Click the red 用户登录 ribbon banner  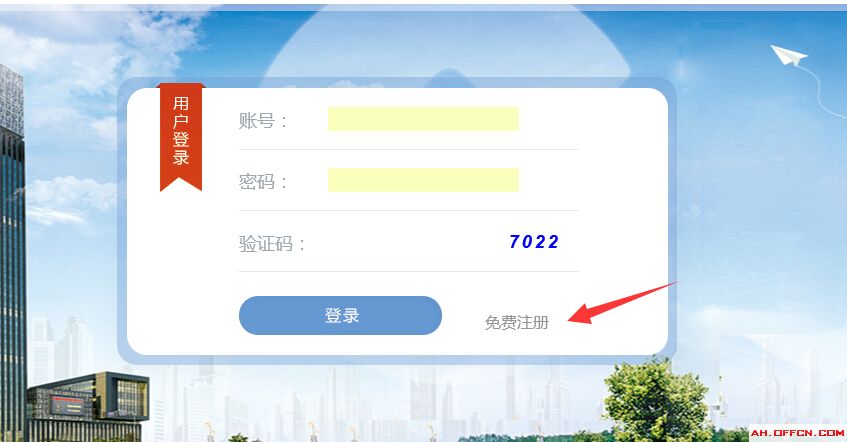click(x=181, y=137)
